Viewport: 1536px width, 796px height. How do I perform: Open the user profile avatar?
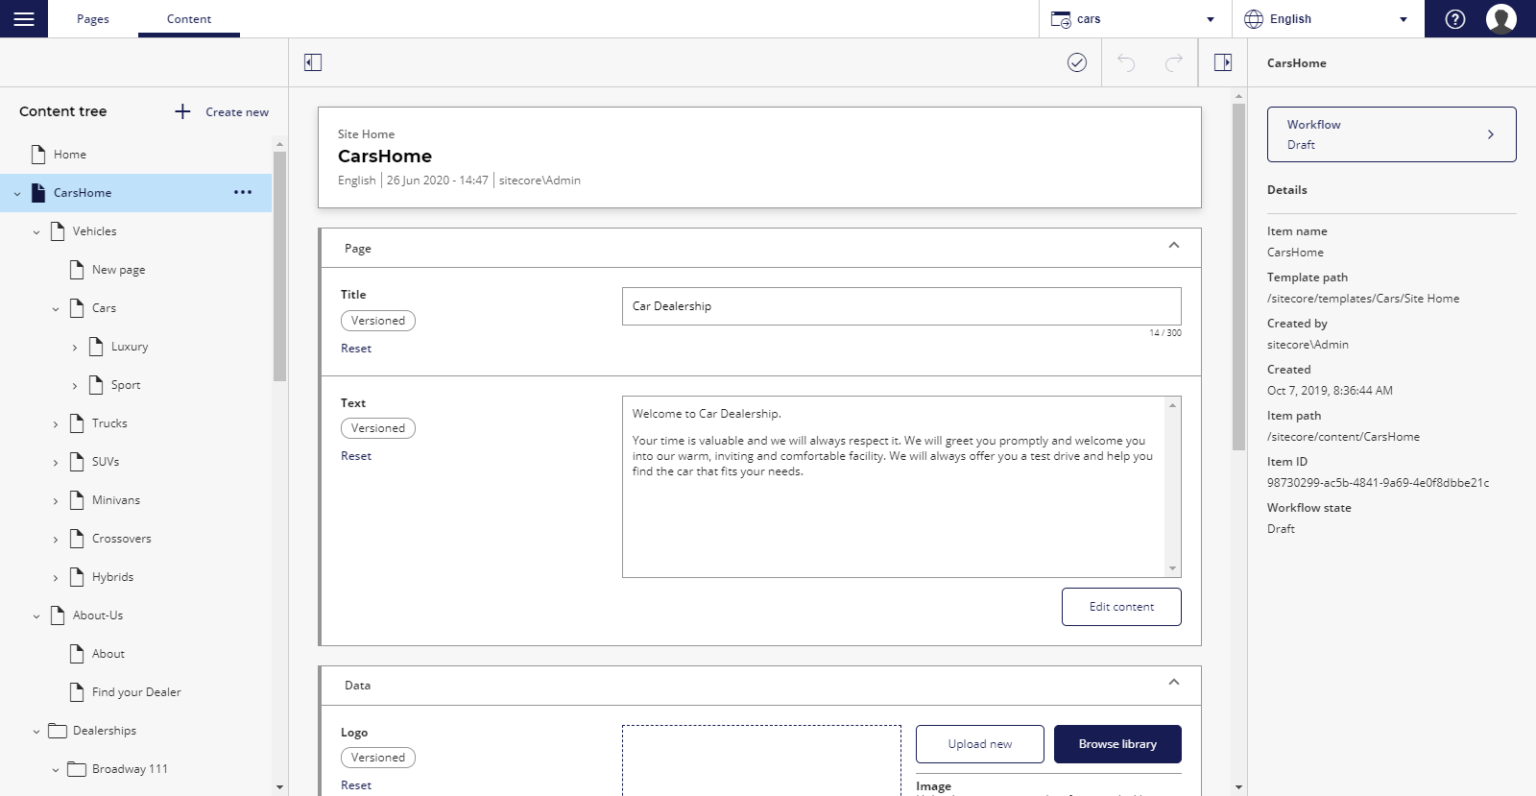(x=1503, y=18)
